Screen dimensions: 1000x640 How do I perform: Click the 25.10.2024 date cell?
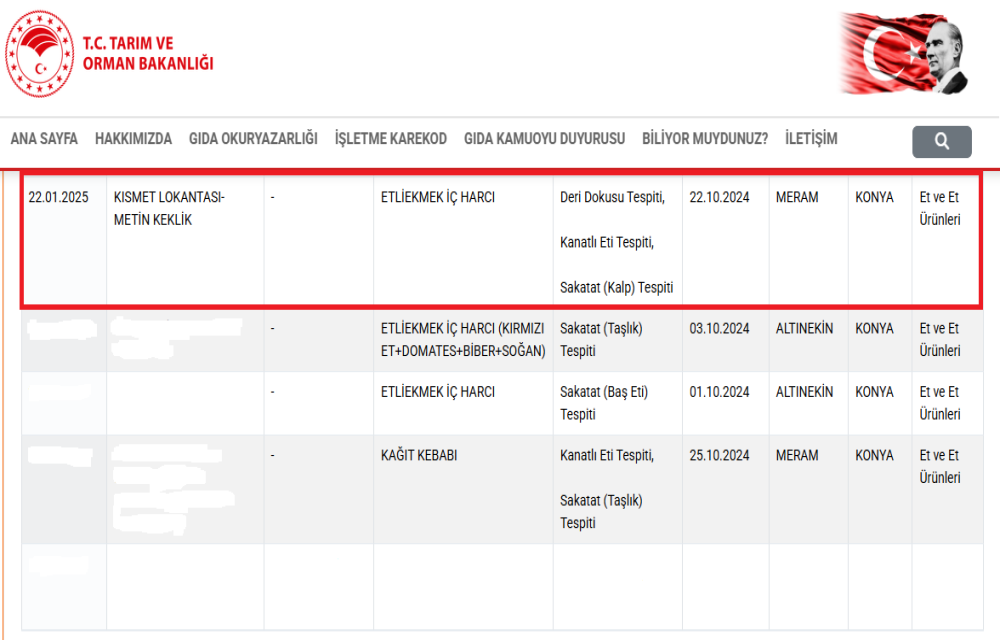[x=719, y=456]
